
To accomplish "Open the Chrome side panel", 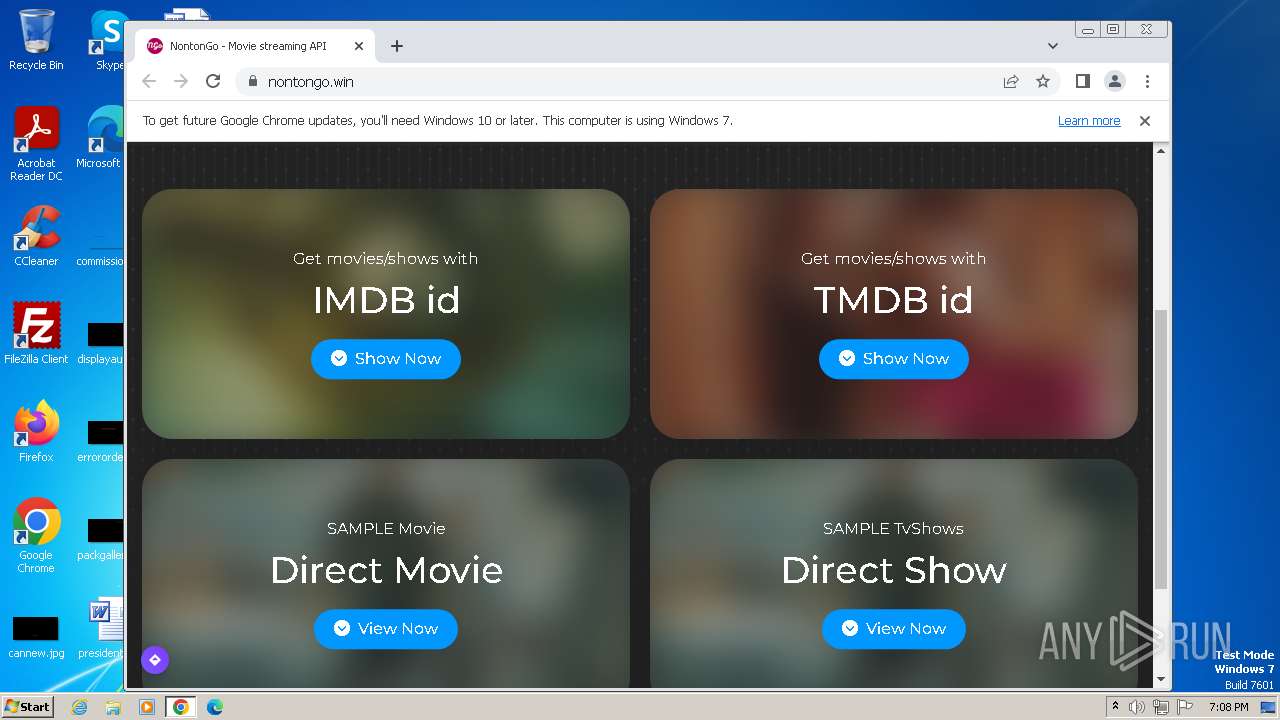I will coord(1082,82).
